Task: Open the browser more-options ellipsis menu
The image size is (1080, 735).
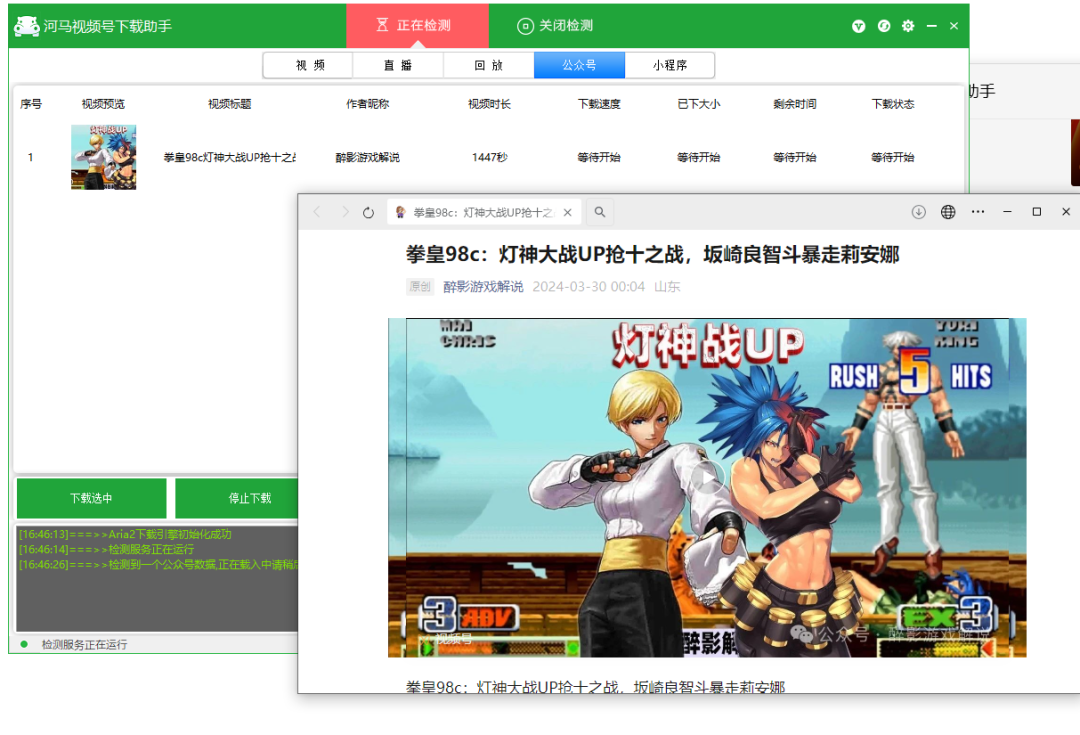Action: (x=977, y=212)
